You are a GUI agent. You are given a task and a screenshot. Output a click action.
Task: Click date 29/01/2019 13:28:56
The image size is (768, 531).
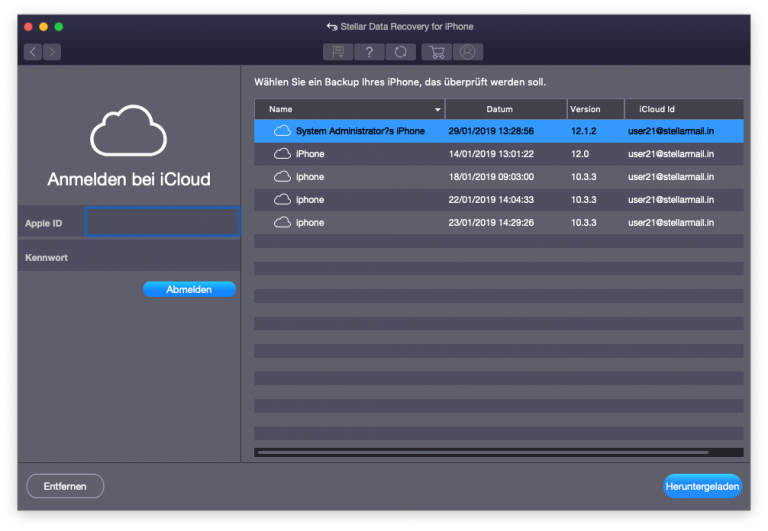pos(491,131)
